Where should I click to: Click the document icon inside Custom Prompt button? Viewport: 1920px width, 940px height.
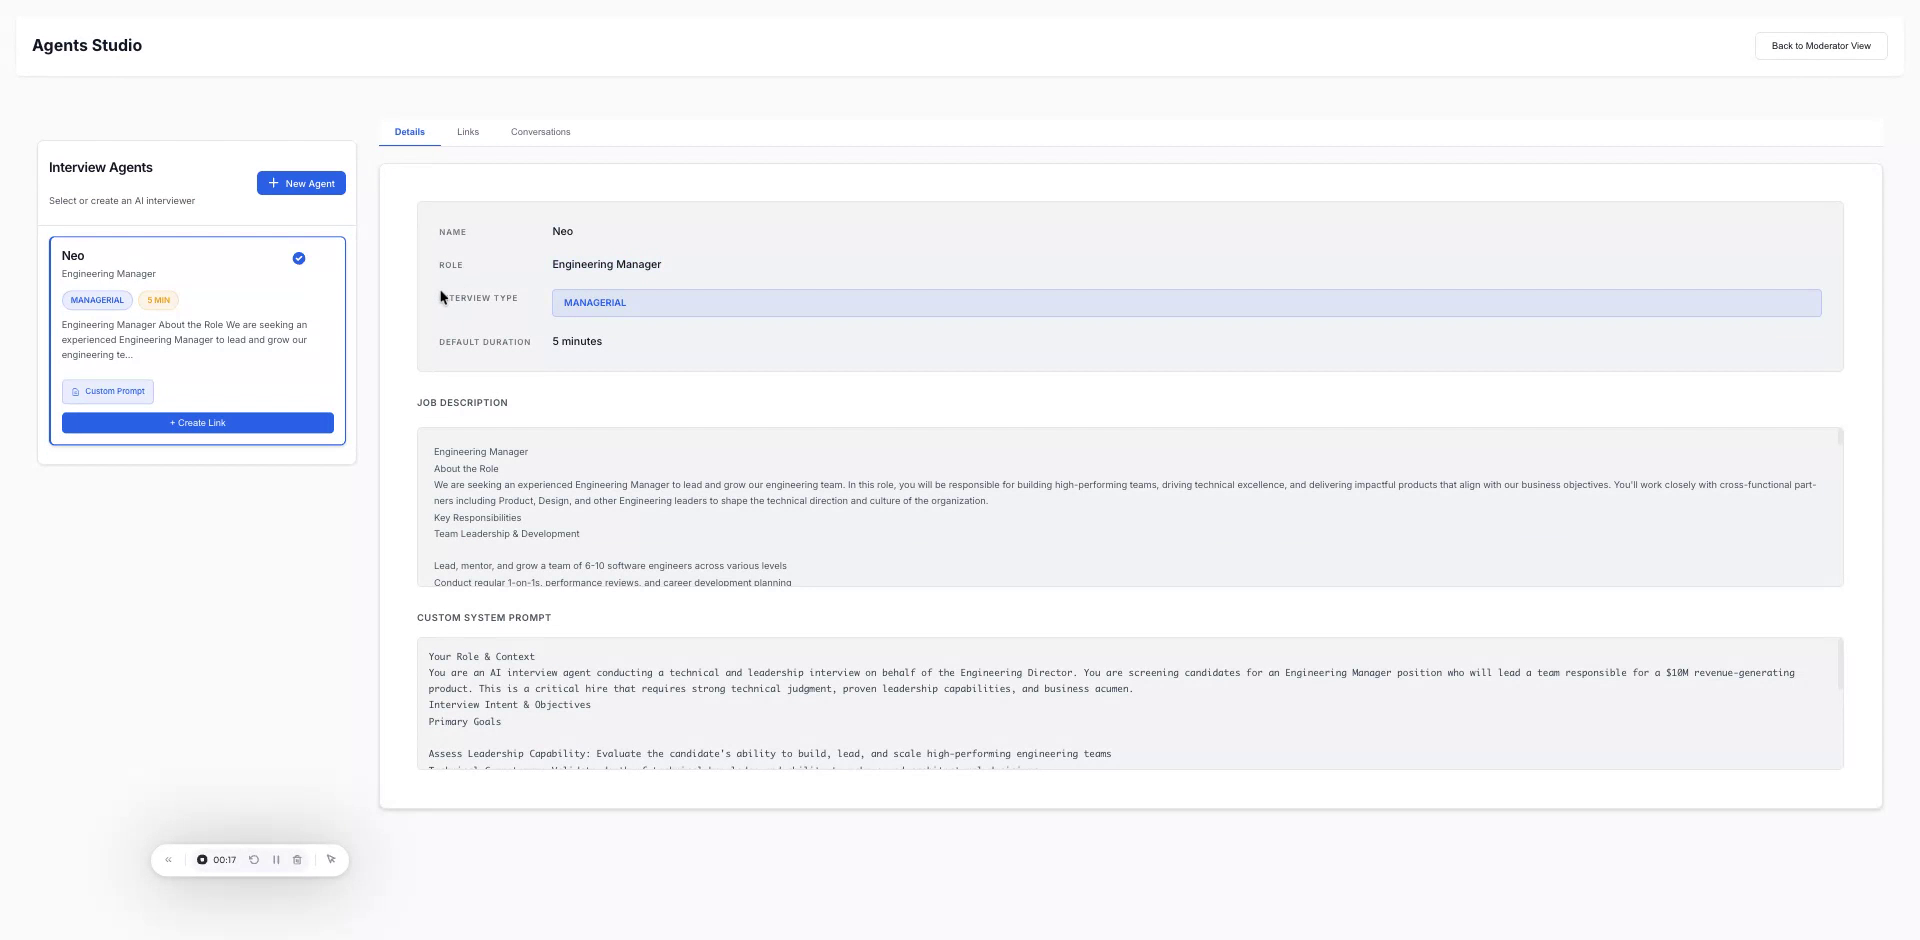pyautogui.click(x=76, y=391)
